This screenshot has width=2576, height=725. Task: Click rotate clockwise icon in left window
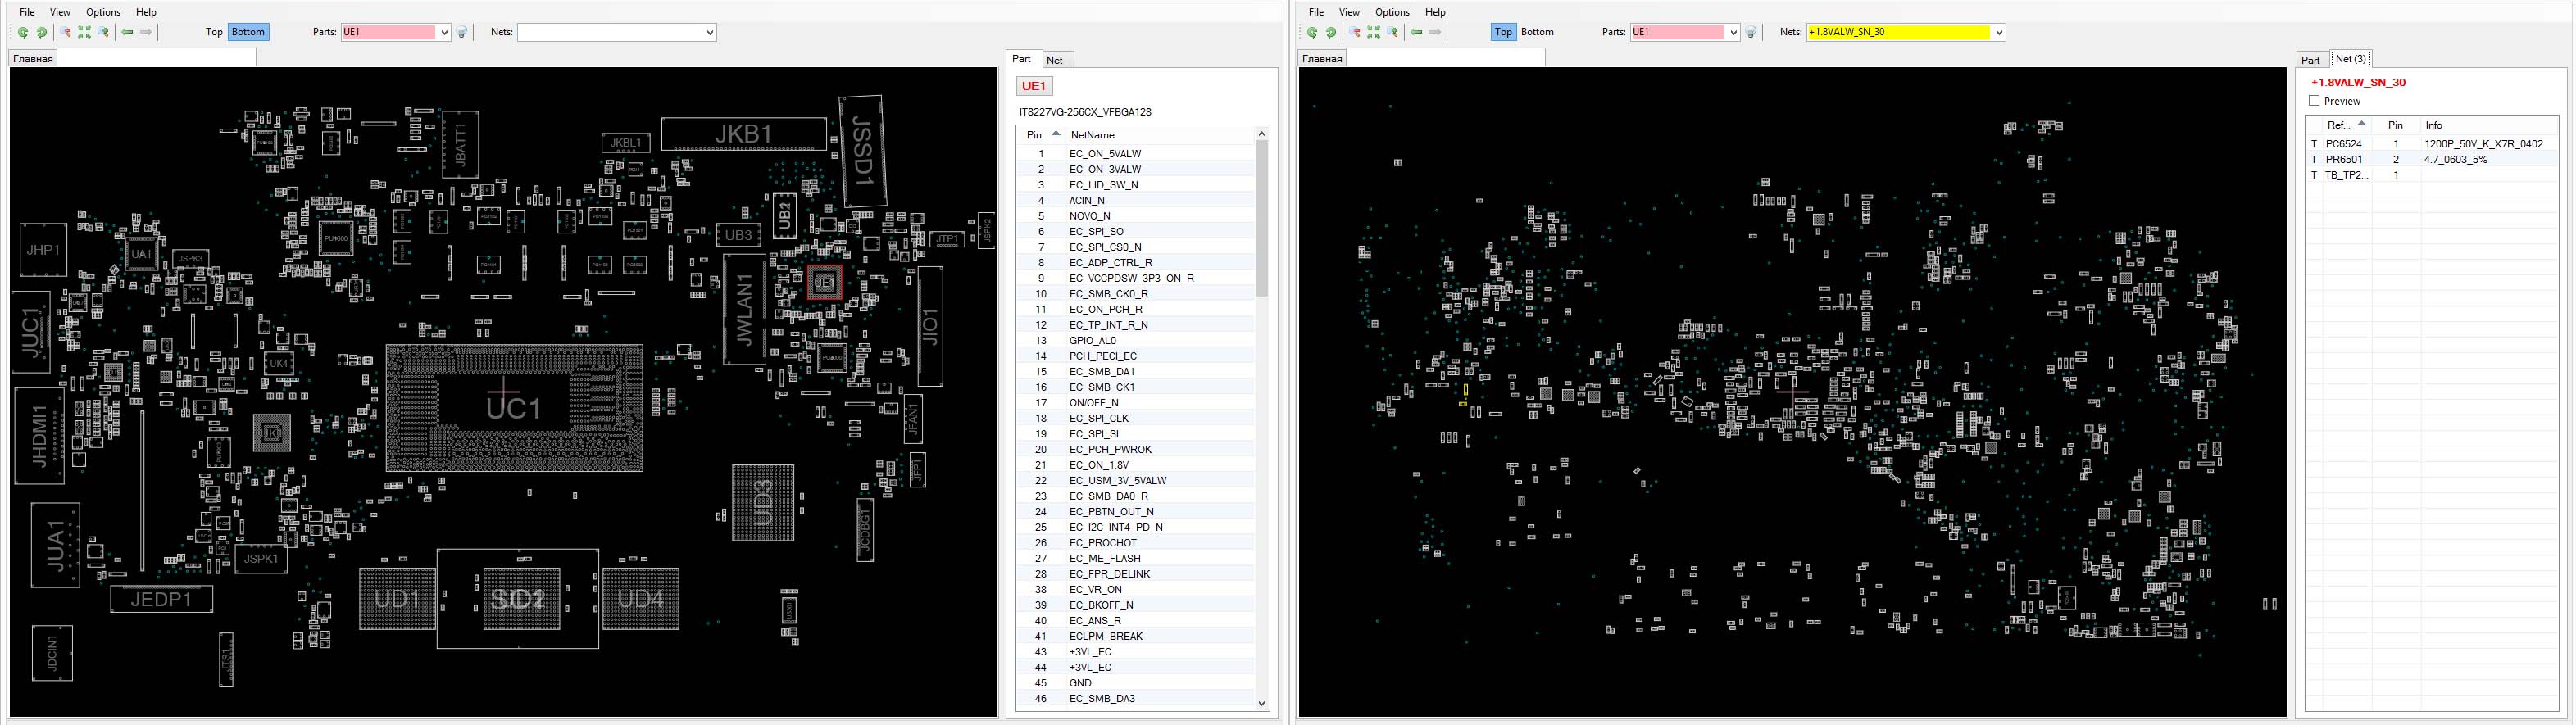pyautogui.click(x=42, y=32)
